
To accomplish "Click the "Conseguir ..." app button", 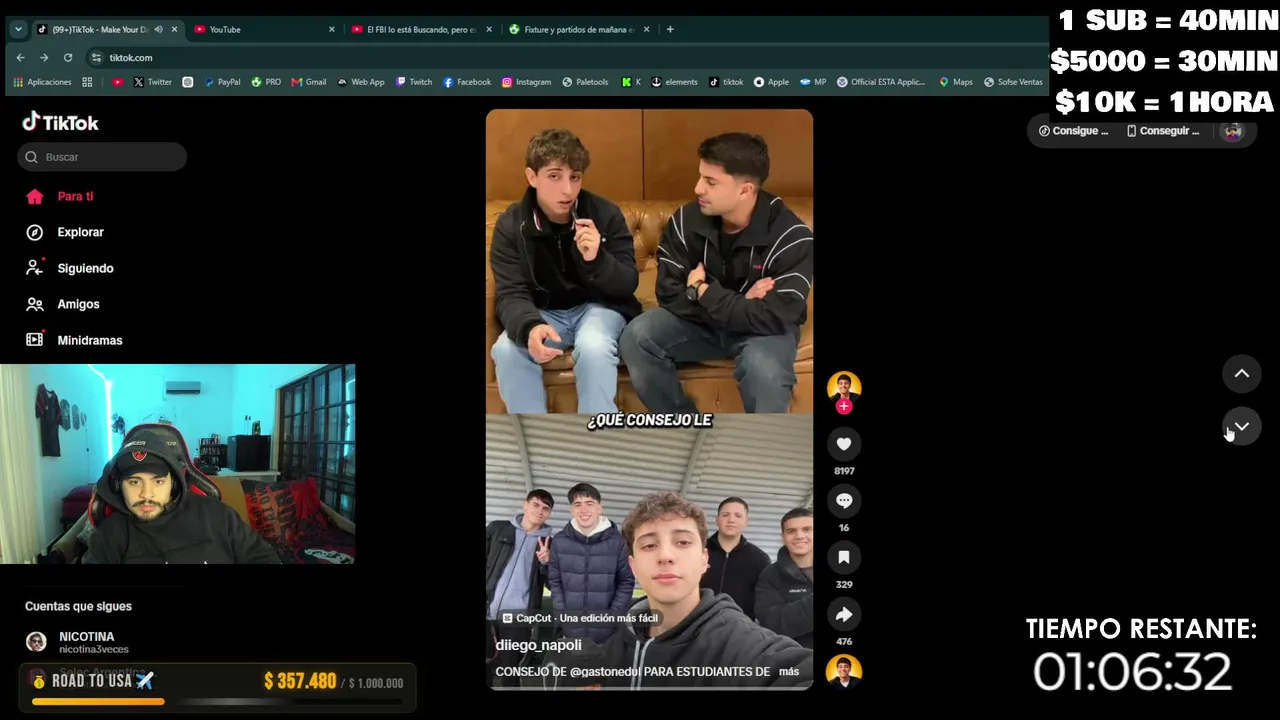I will click(x=1163, y=131).
